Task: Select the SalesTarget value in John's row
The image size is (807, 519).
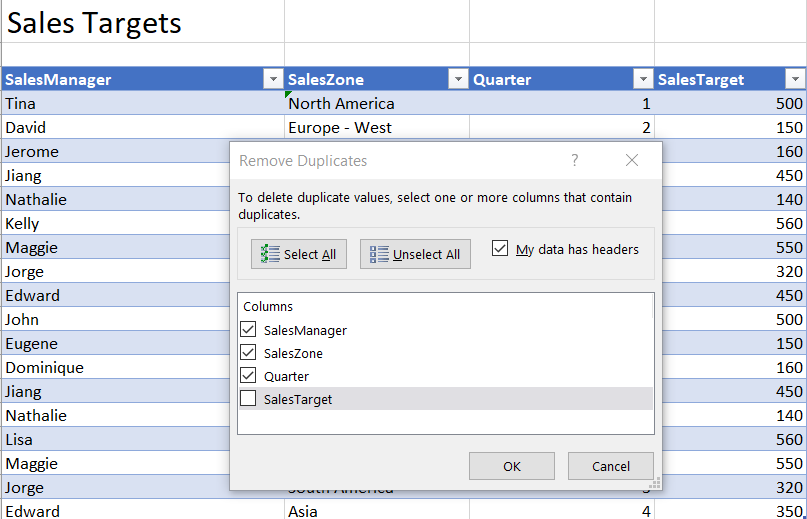Action: click(734, 319)
